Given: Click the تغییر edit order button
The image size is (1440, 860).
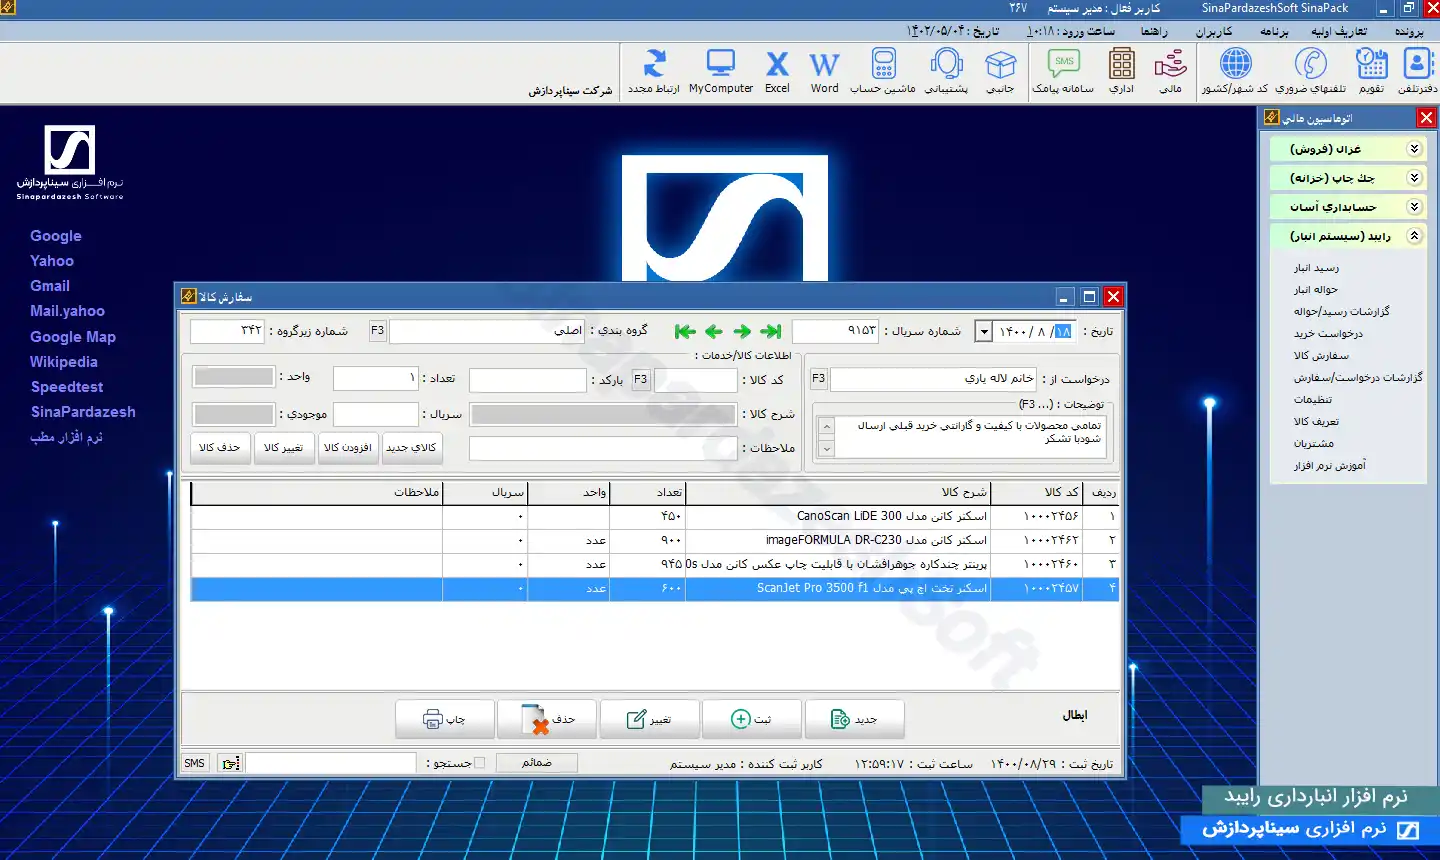Looking at the screenshot, I should 650,719.
